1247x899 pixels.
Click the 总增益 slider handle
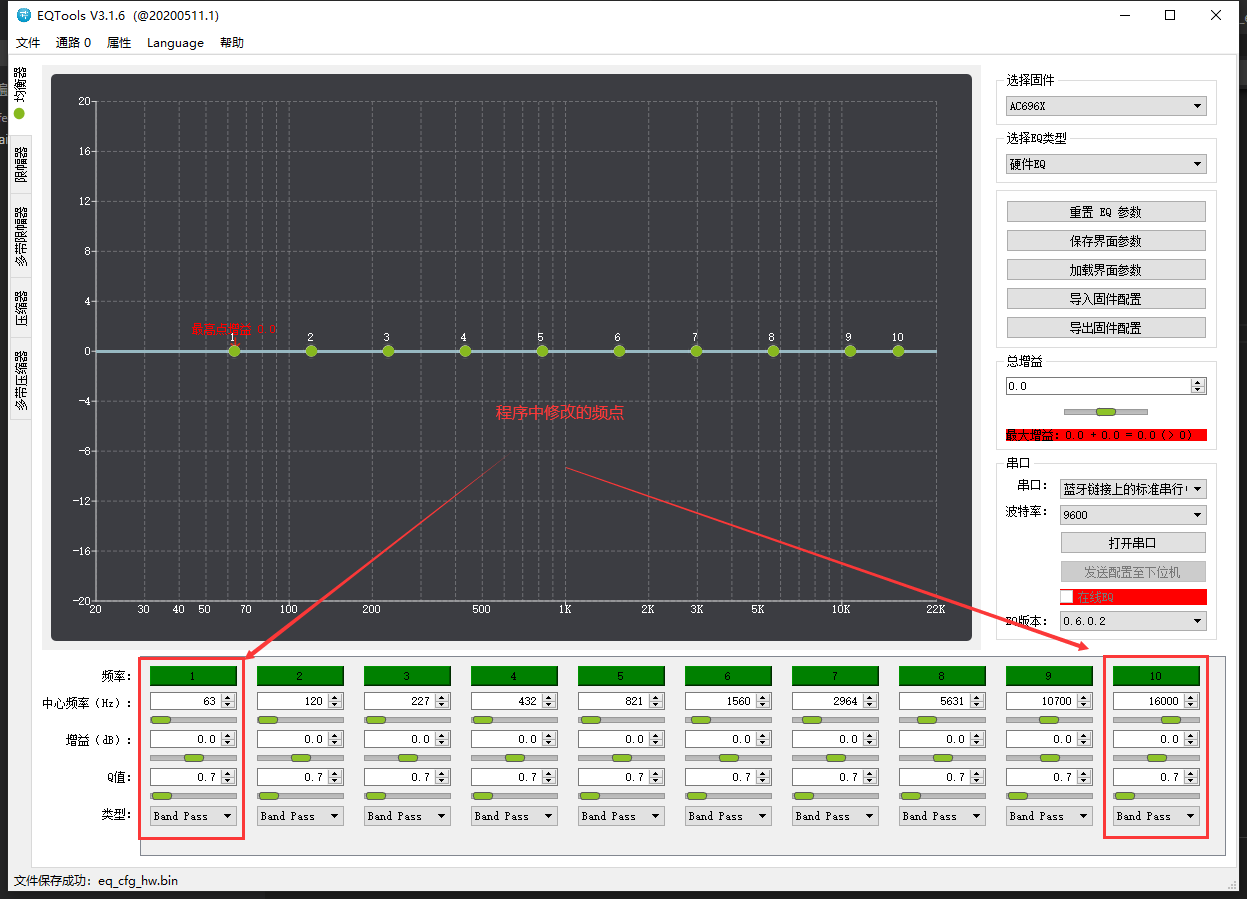pos(1105,411)
